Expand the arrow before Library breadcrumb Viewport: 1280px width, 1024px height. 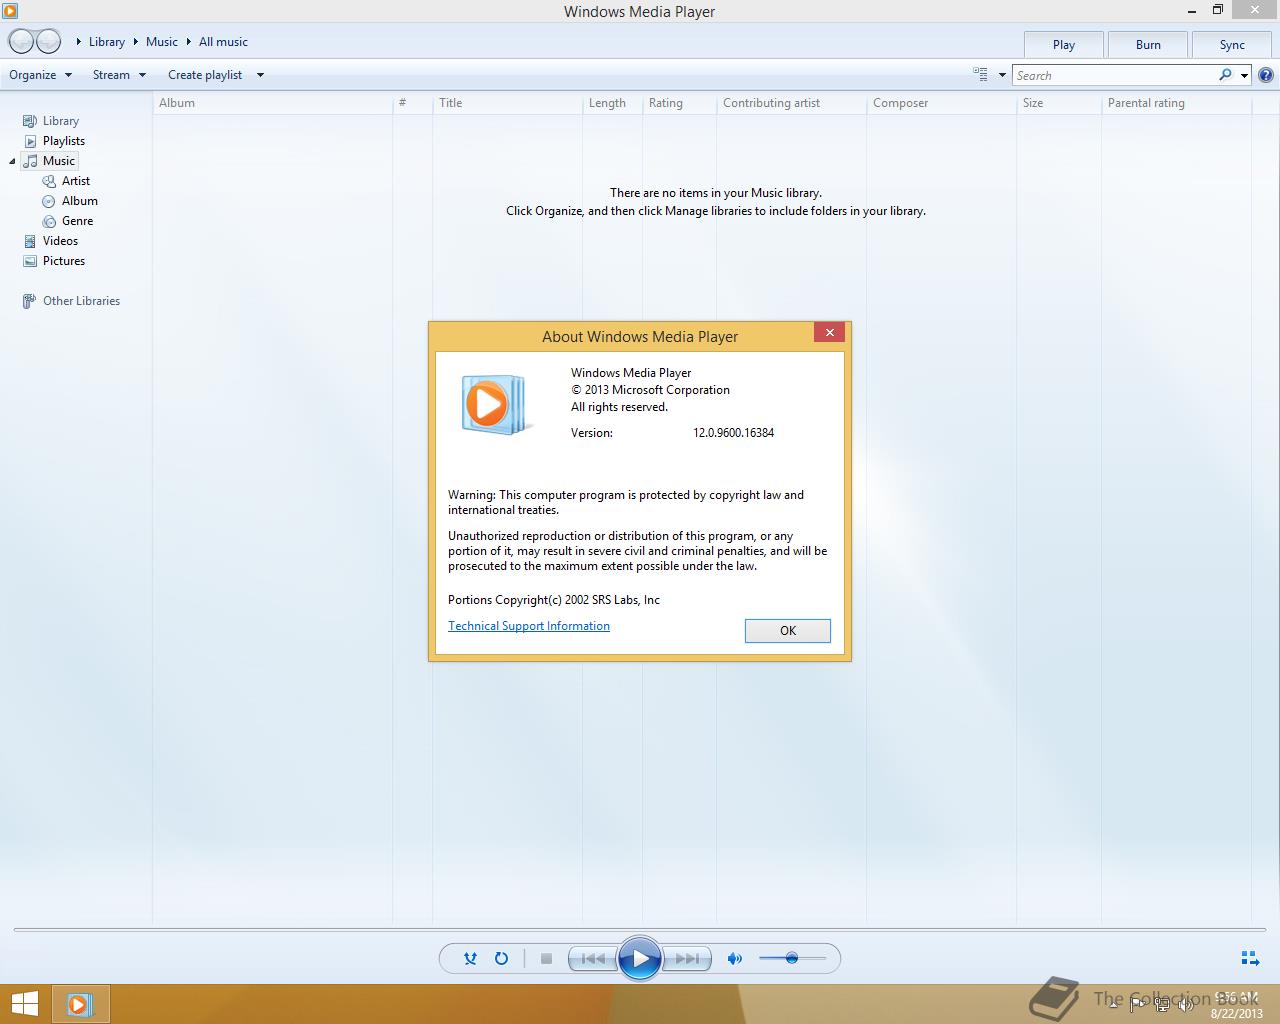point(79,42)
